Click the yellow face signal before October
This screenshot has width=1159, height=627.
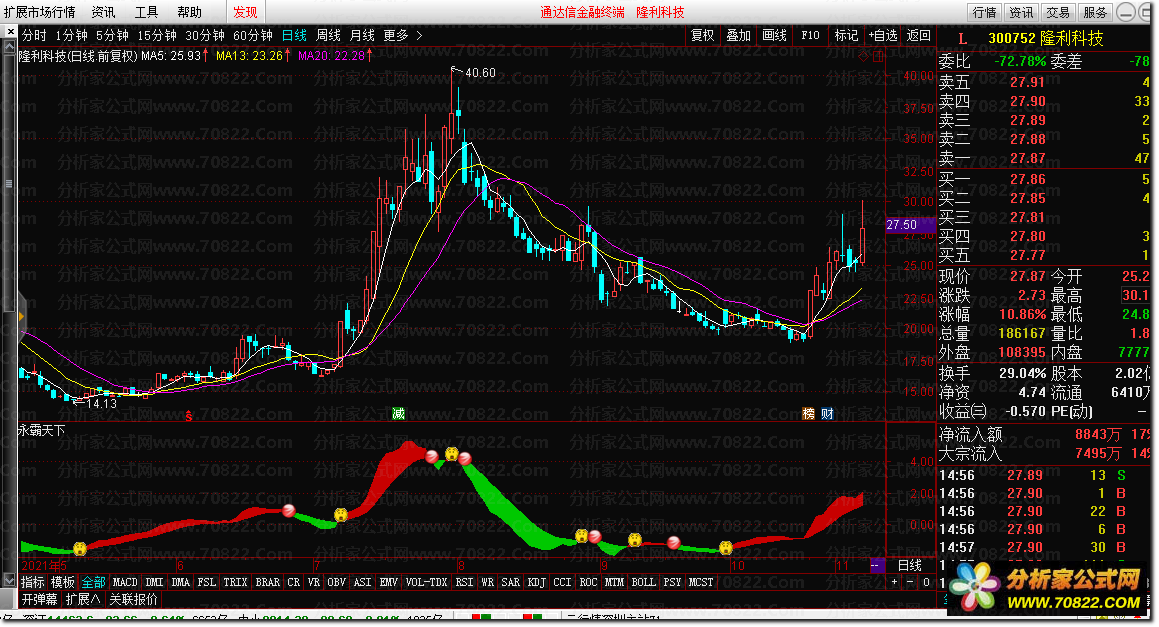(726, 547)
